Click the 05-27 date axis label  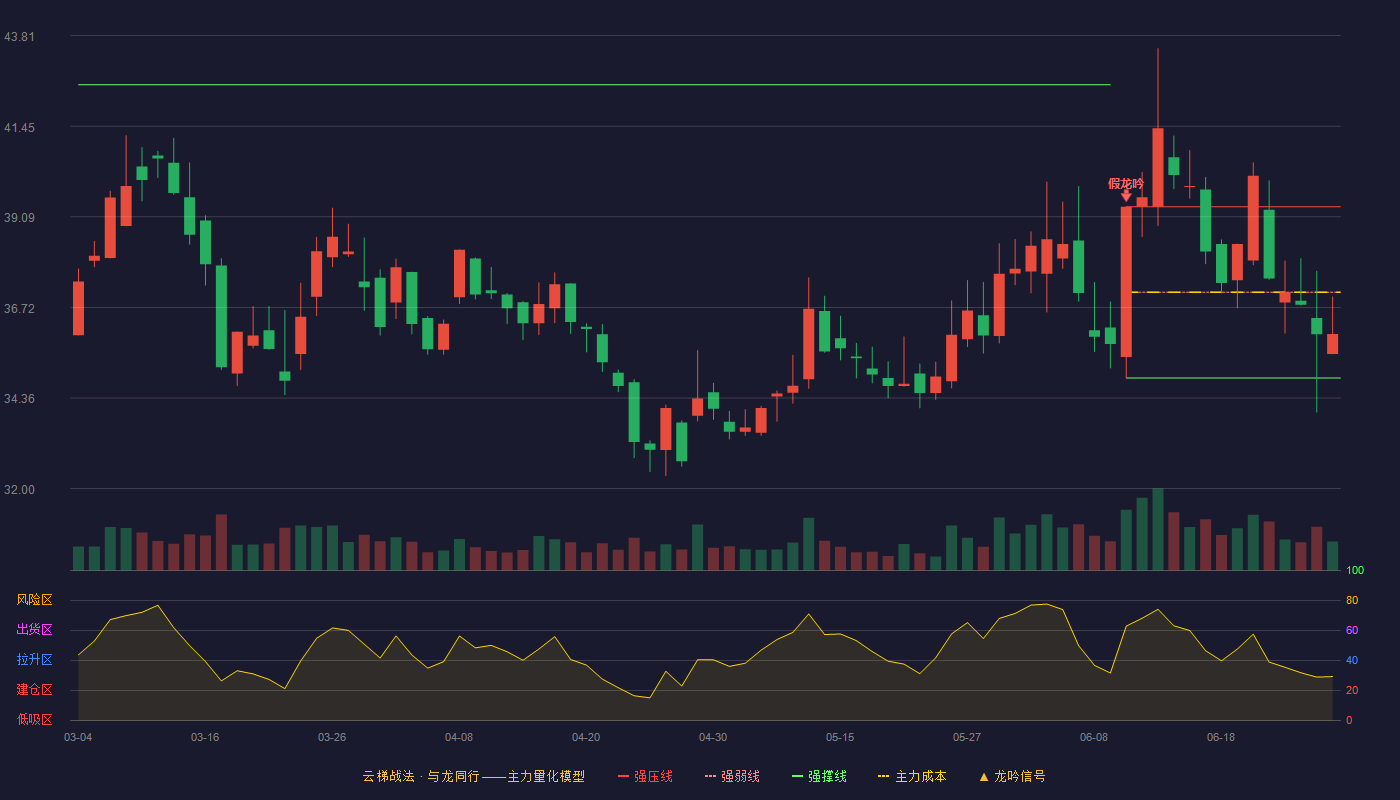[967, 737]
